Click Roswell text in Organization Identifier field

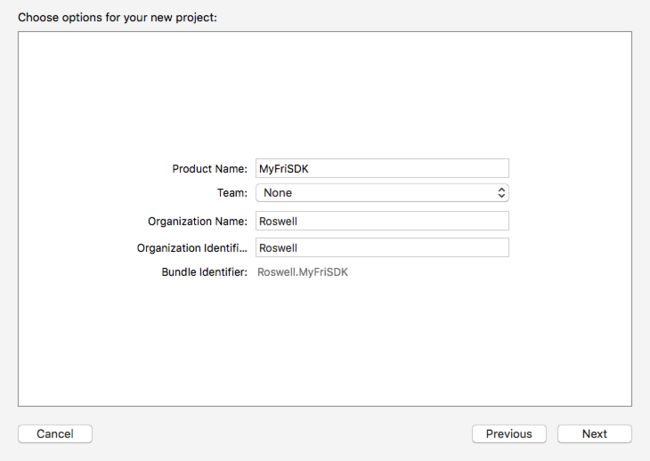(x=278, y=248)
